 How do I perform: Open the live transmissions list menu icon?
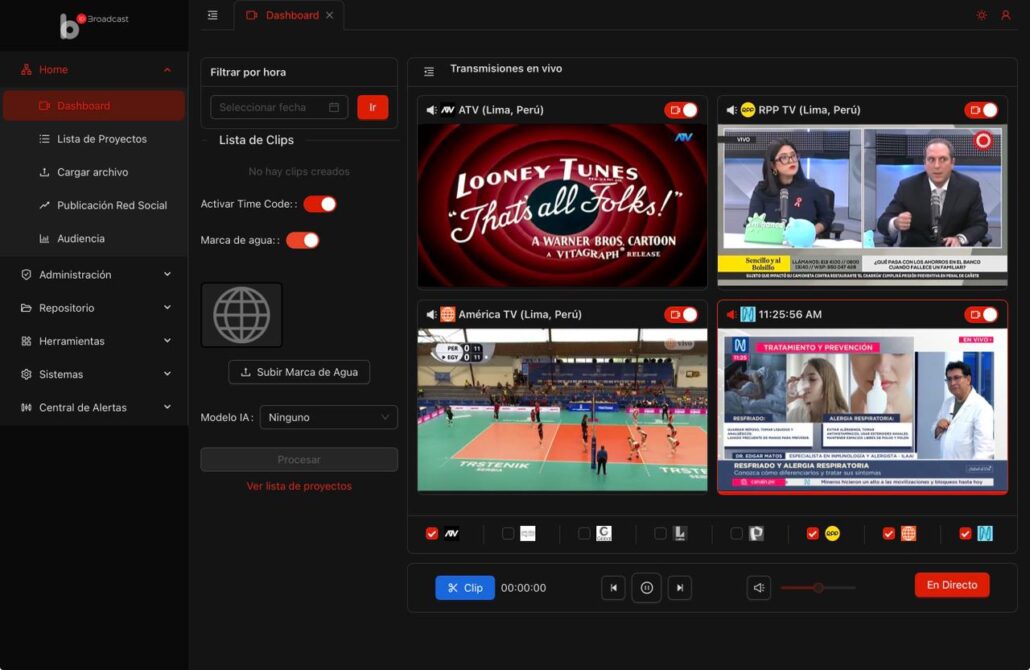click(x=429, y=71)
